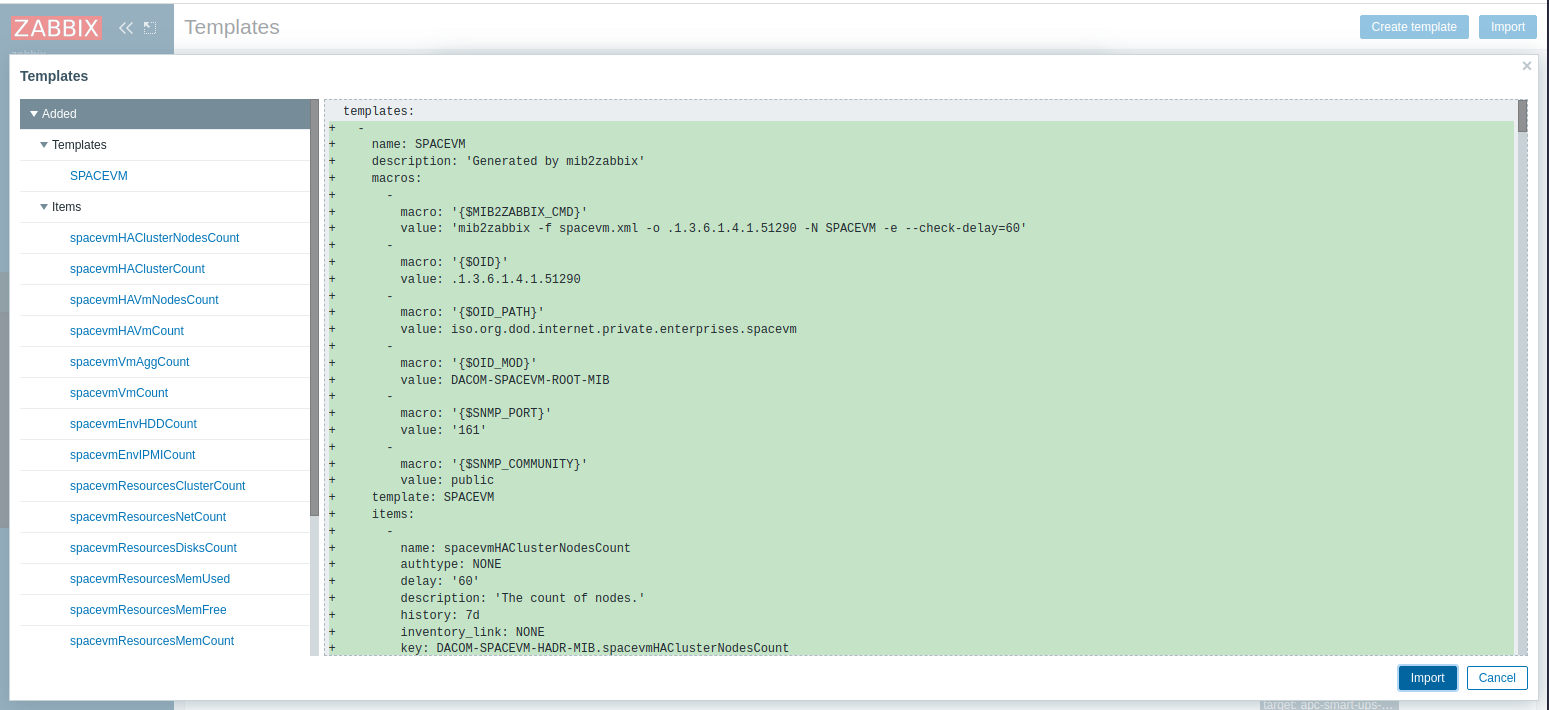Screen dimensions: 1549x710
Task: Select spacevmResourcesMemFree item
Action: click(x=149, y=610)
